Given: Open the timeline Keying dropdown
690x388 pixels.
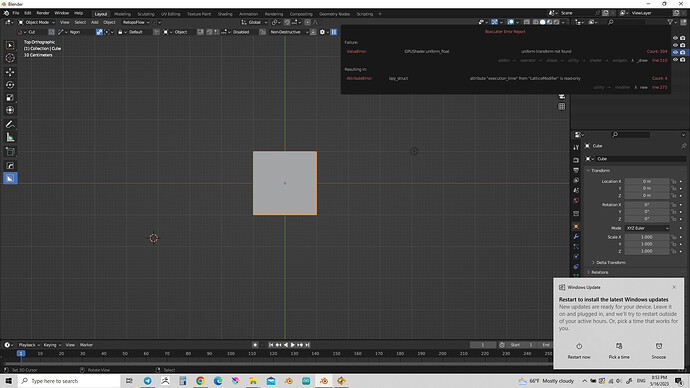Looking at the screenshot, I should (52, 345).
